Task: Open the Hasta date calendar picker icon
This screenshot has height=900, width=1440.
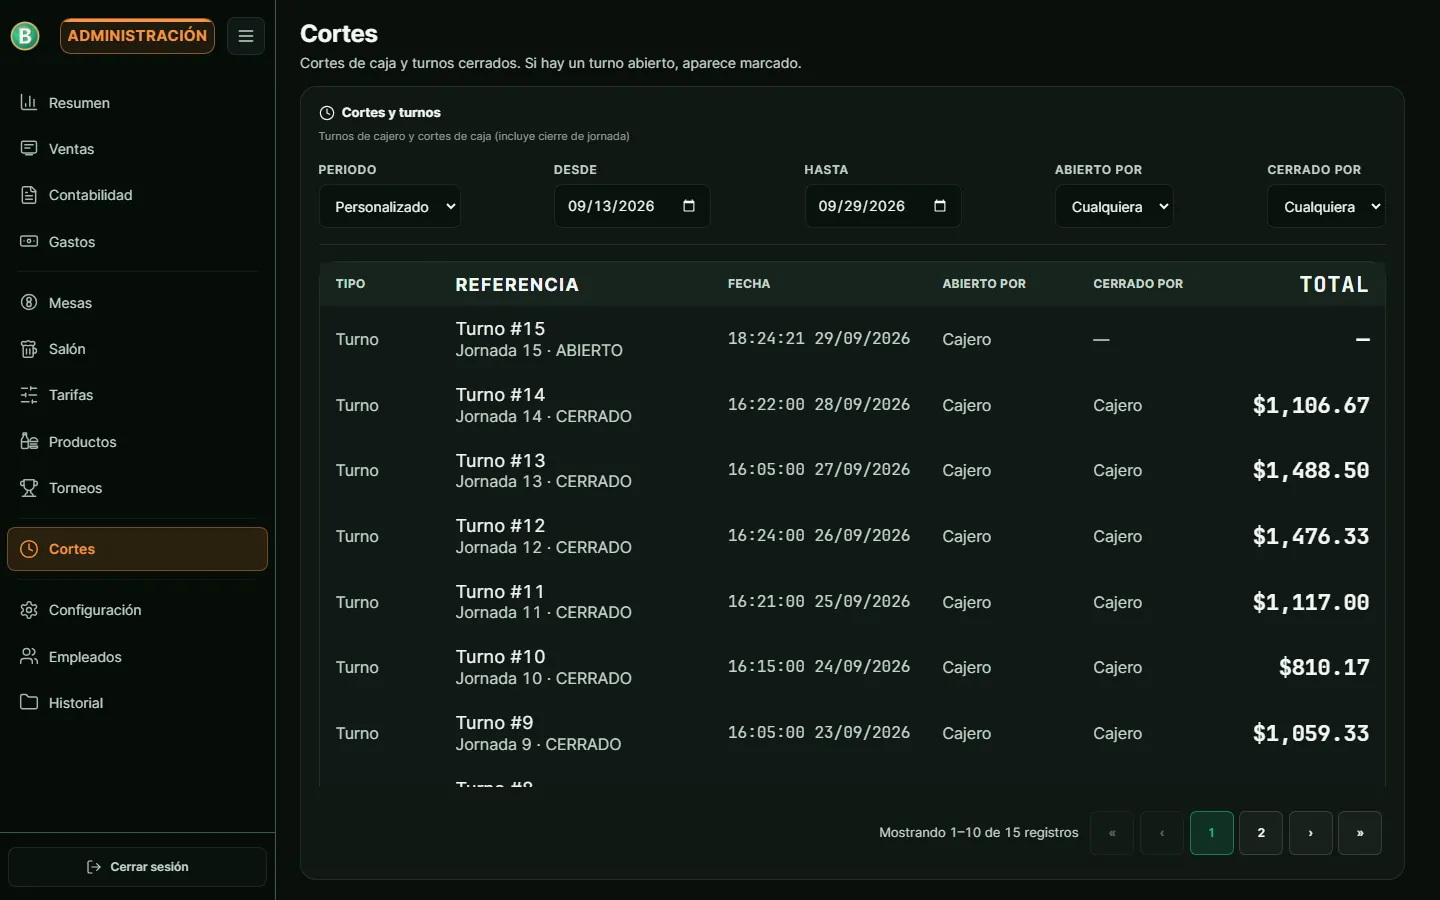Action: pyautogui.click(x=940, y=206)
